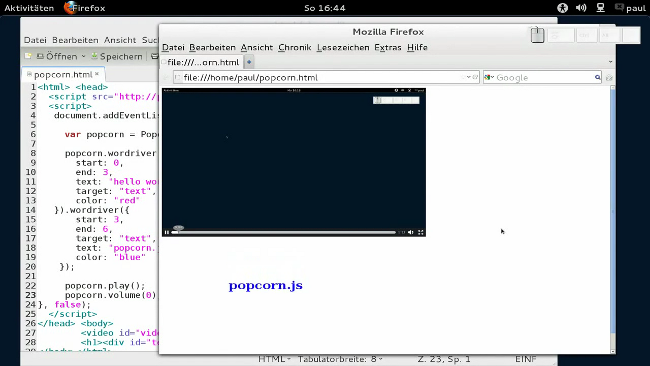Open the gedit Datei menu
This screenshot has width=650, height=366.
click(x=35, y=40)
